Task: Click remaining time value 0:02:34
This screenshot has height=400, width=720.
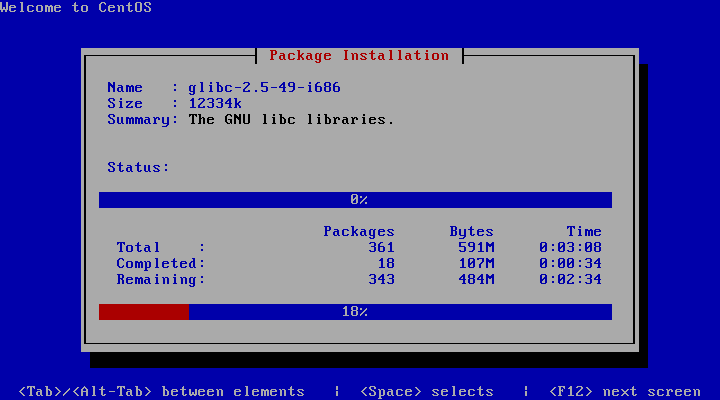Action: [570, 279]
